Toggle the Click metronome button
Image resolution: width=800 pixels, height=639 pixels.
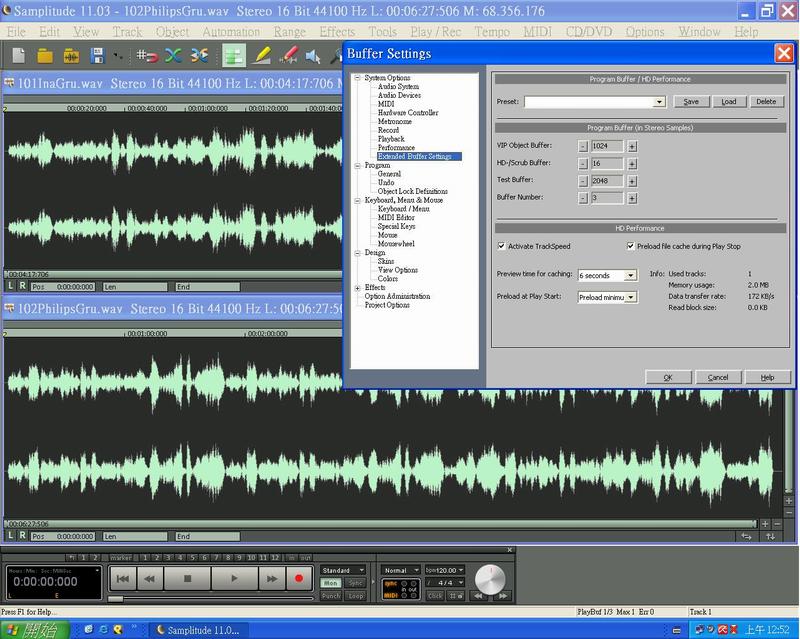(x=435, y=596)
